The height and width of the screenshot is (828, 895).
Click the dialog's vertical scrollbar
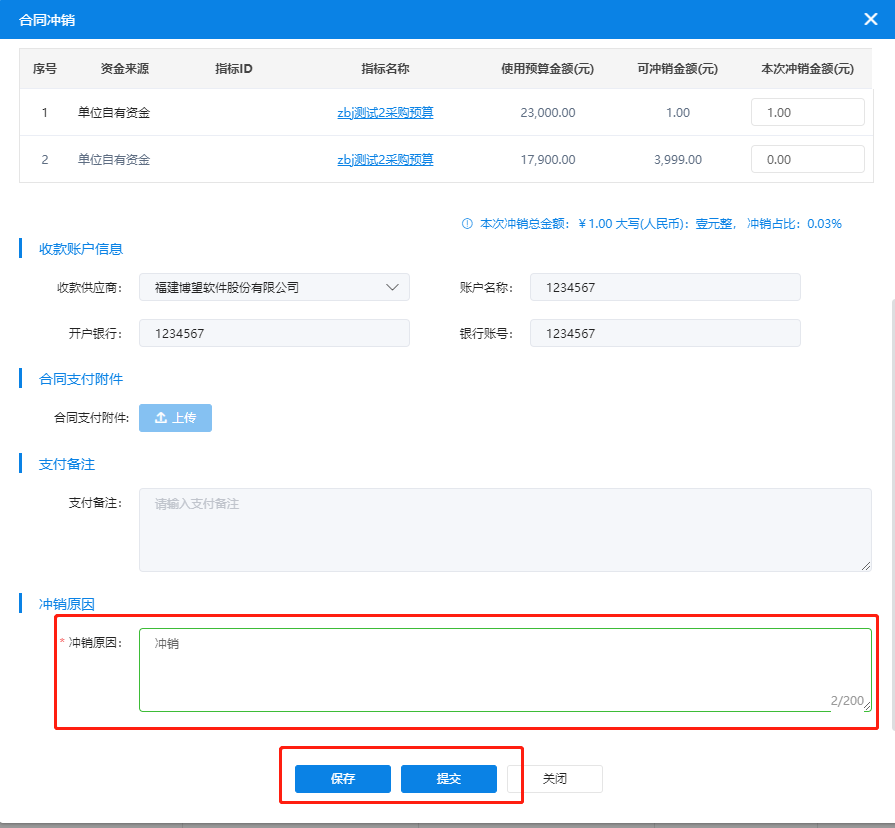(892, 514)
